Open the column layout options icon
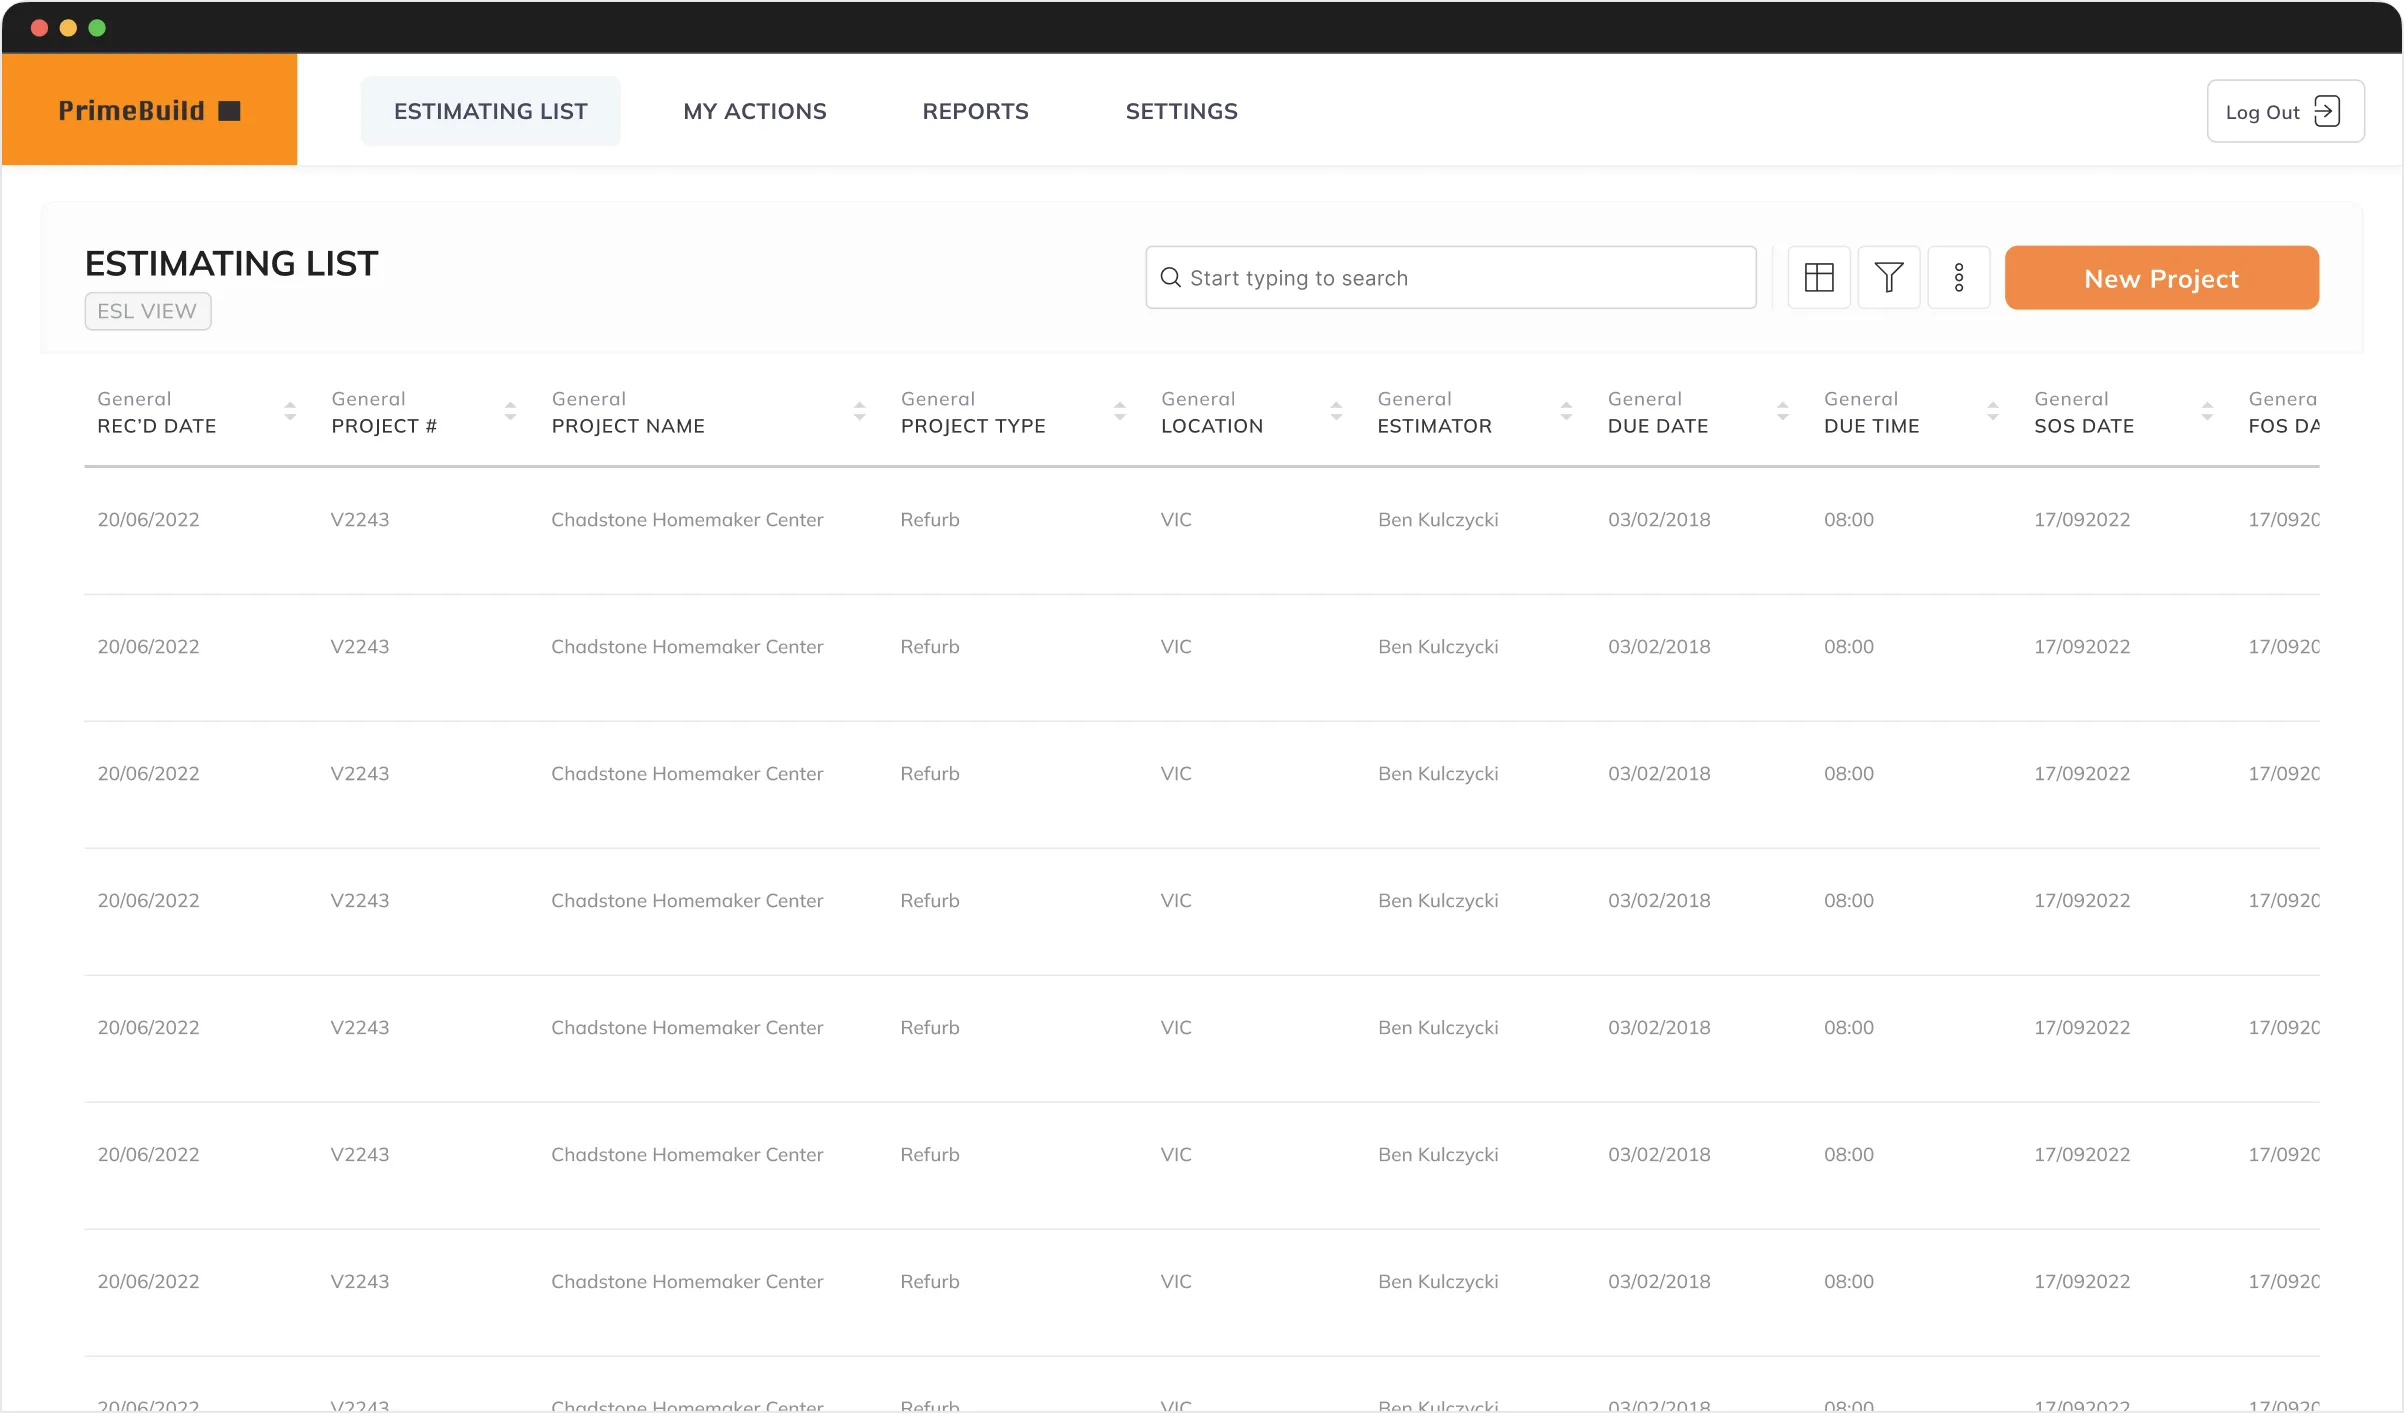Viewport: 2404px width, 1413px height. (1819, 277)
